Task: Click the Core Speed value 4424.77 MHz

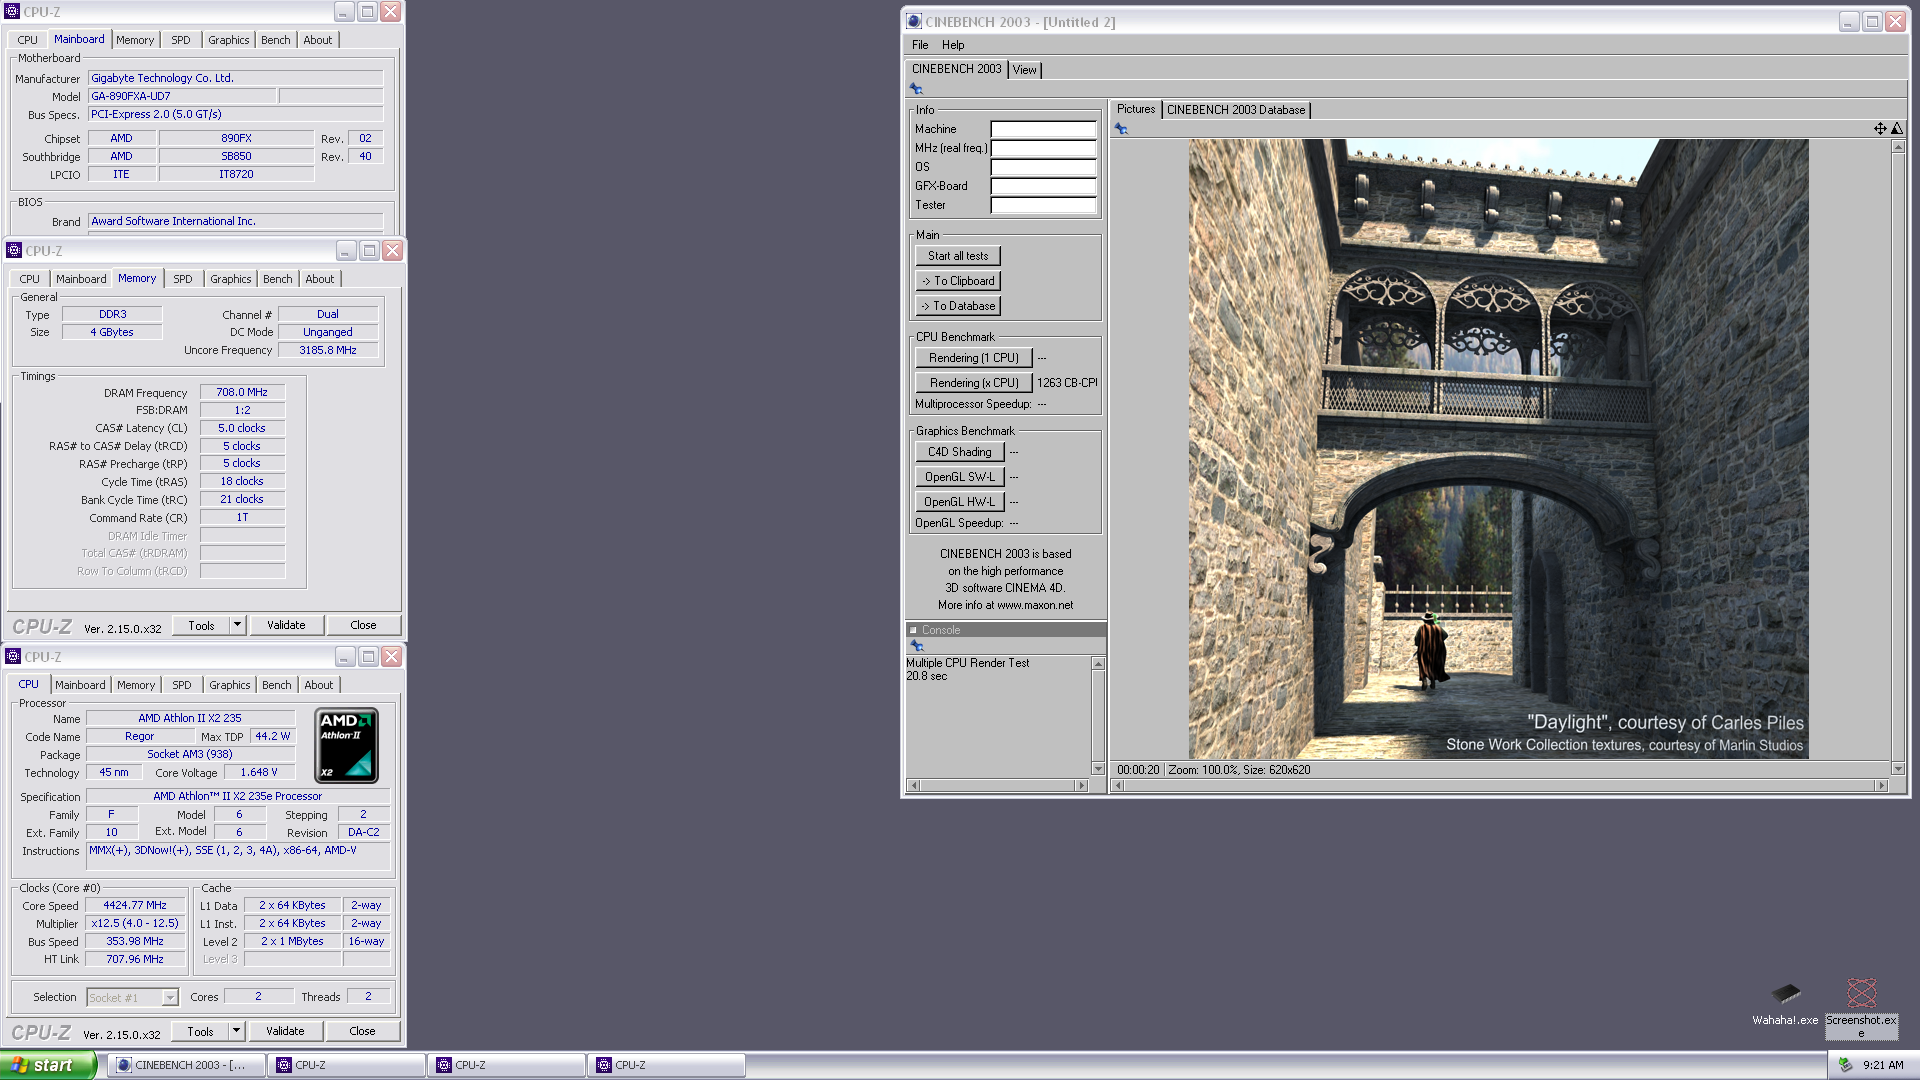Action: click(135, 905)
